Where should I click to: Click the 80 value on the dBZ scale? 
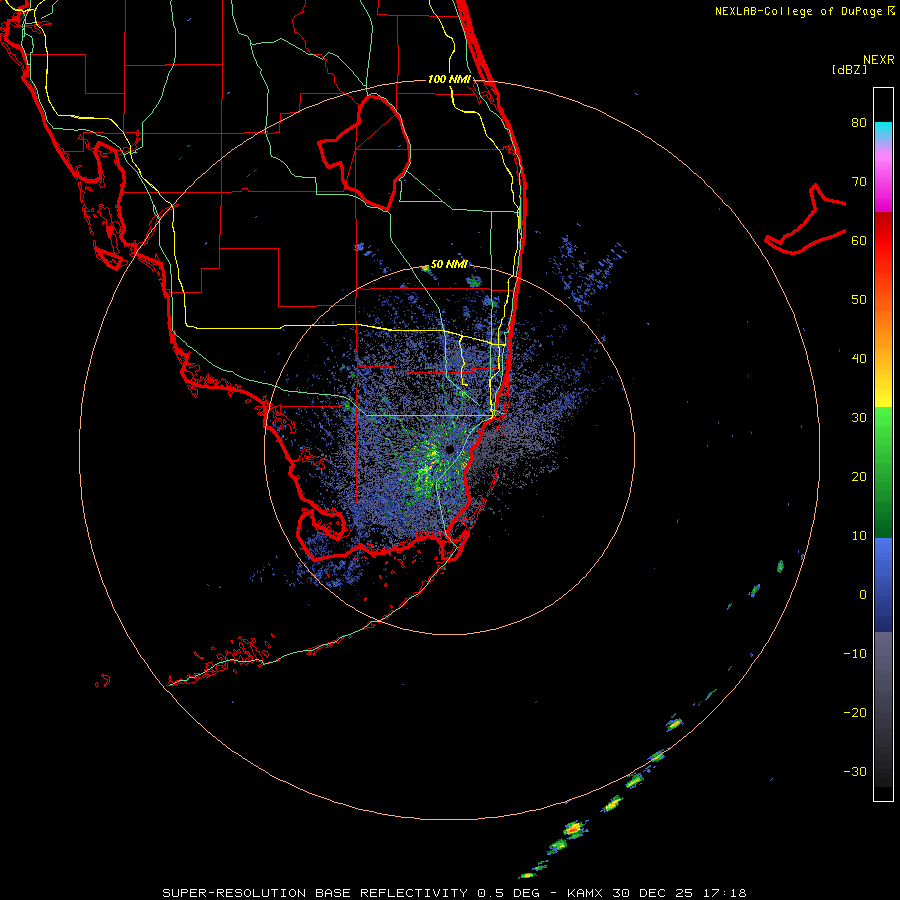point(859,123)
